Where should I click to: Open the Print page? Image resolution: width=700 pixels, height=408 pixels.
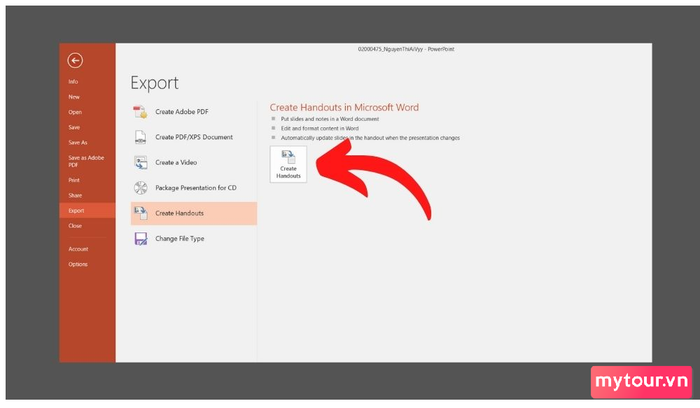click(74, 180)
